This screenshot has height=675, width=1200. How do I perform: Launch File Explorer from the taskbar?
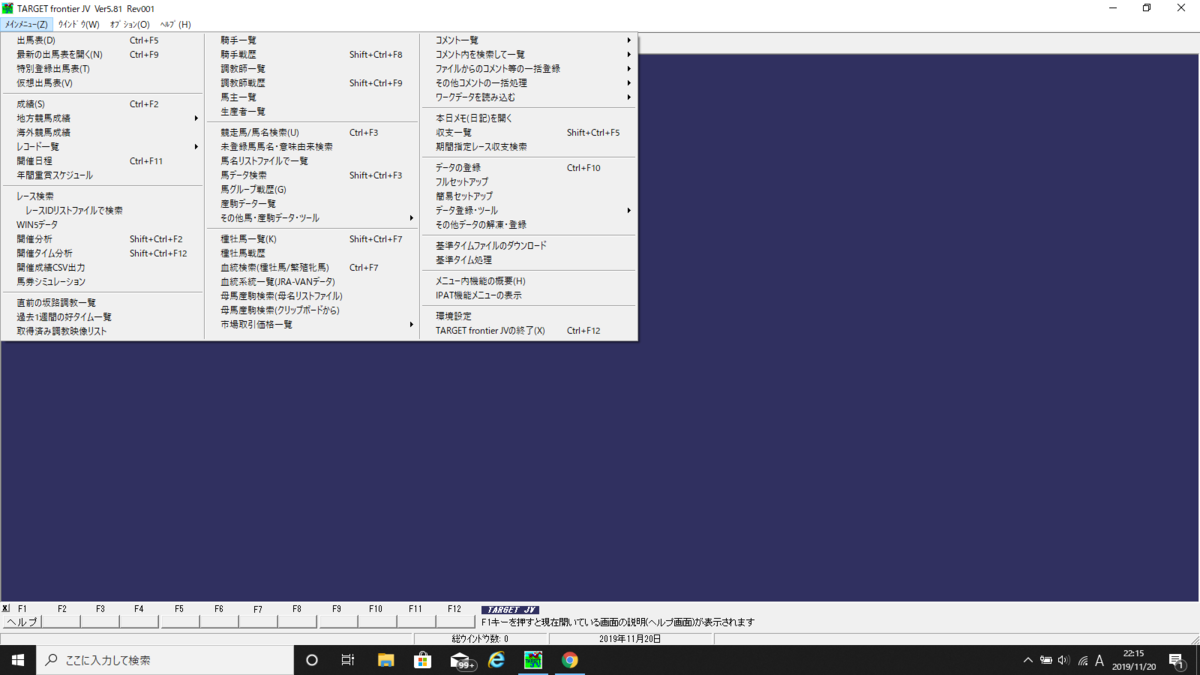(x=386, y=660)
